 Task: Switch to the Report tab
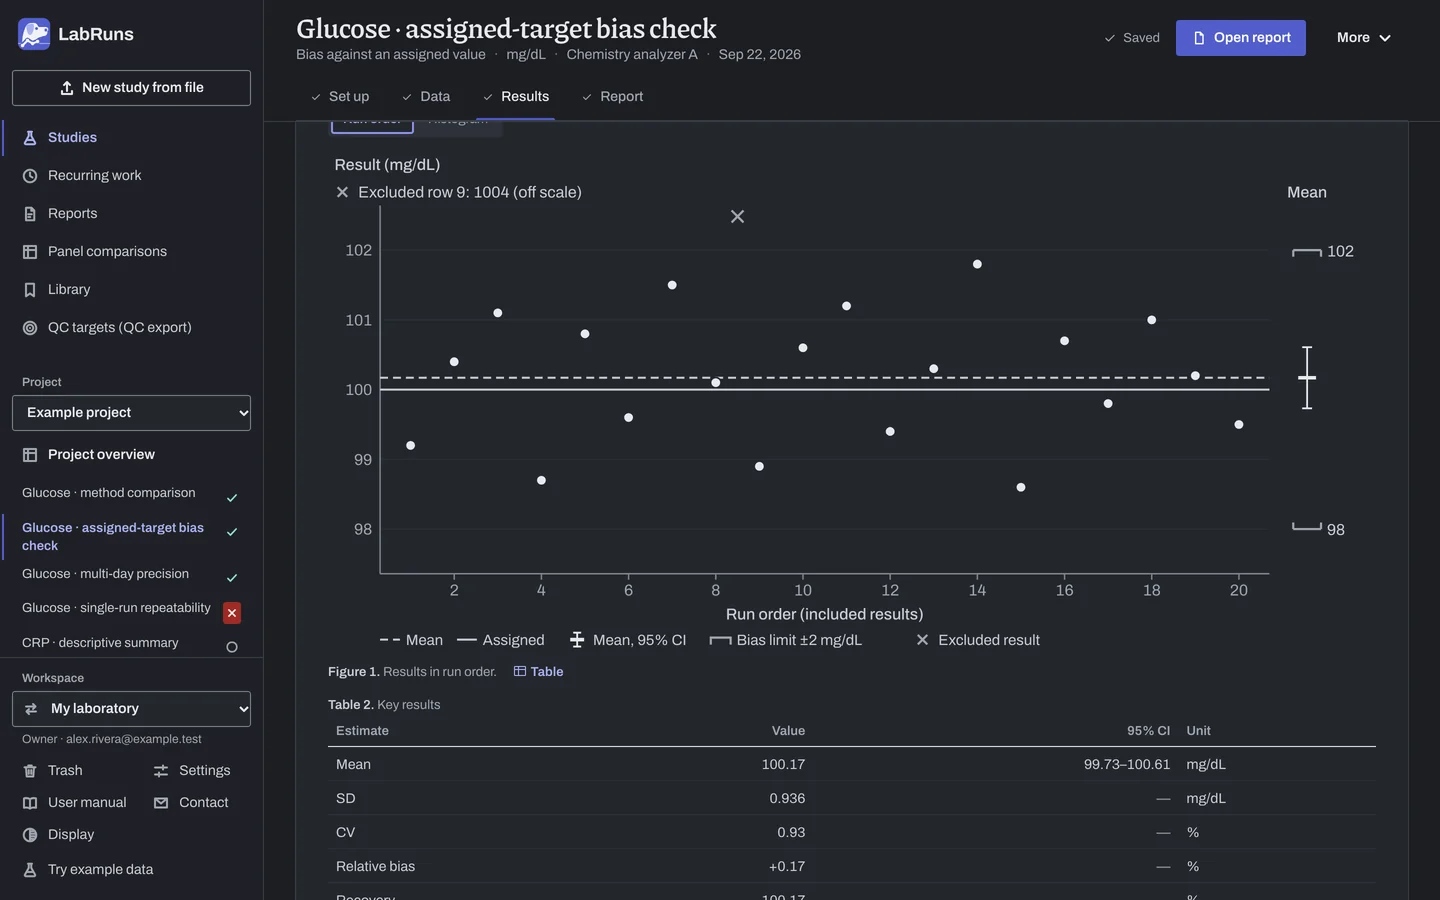pyautogui.click(x=612, y=97)
